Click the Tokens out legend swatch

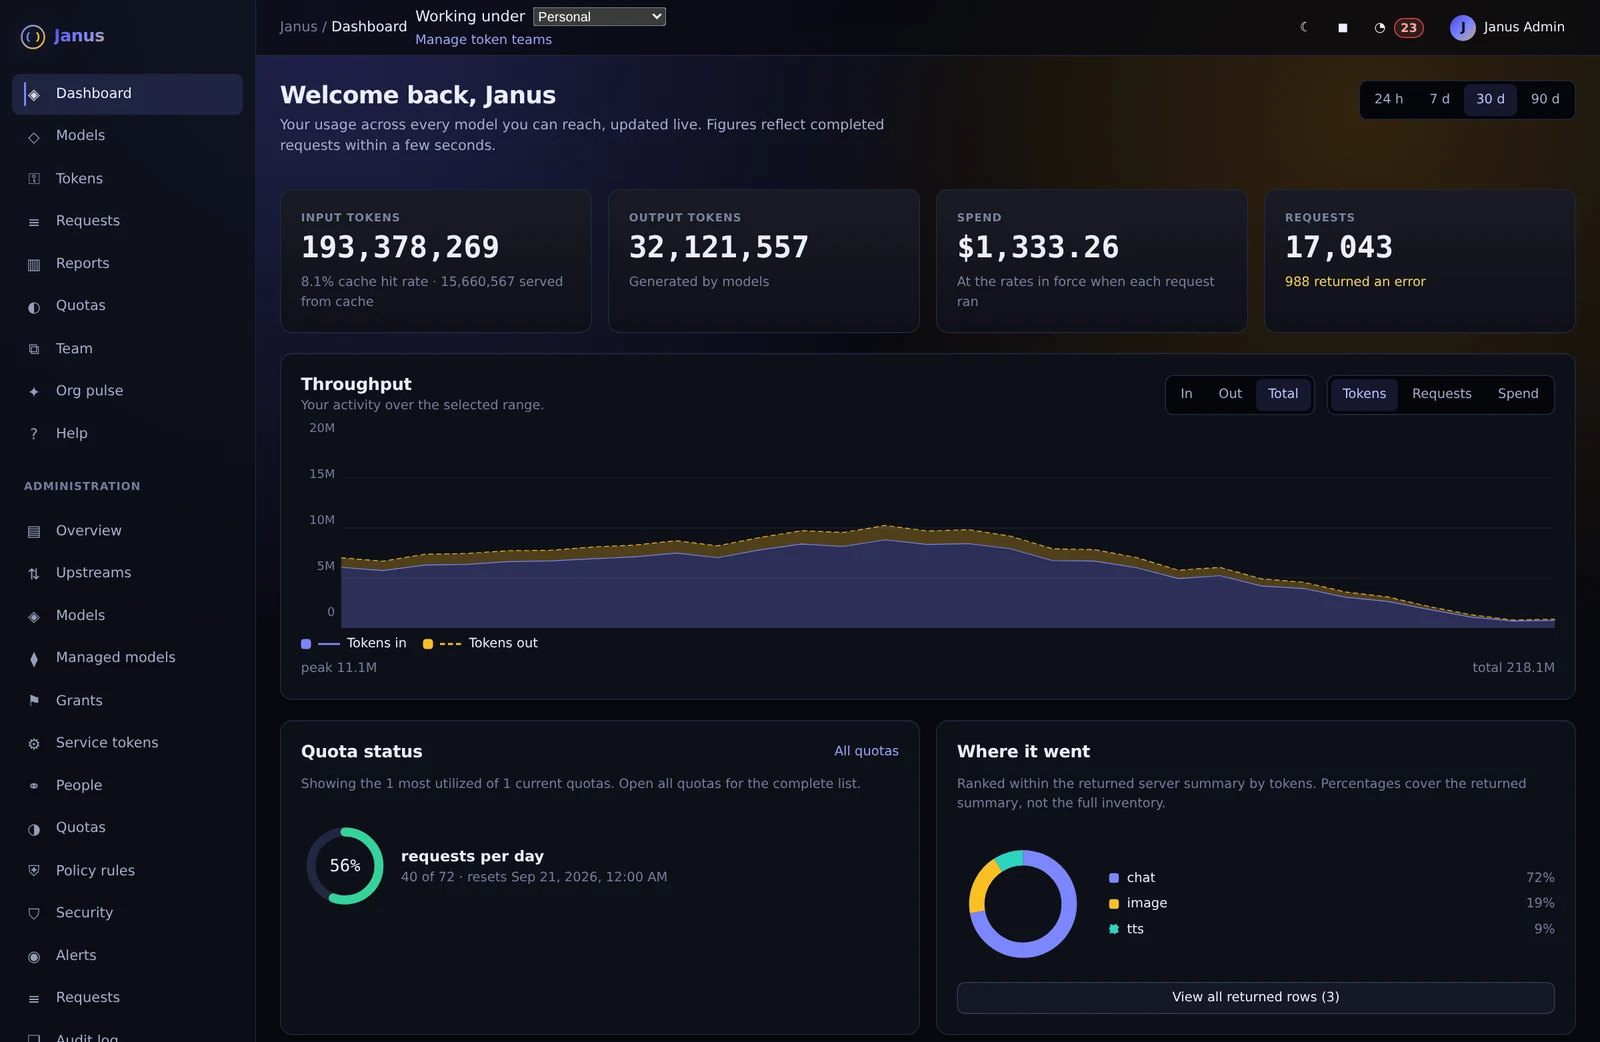point(428,644)
